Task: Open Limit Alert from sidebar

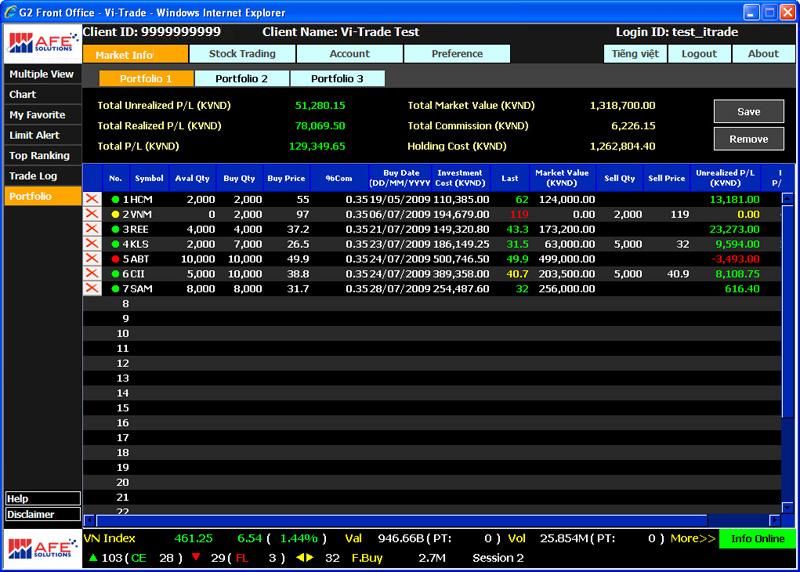Action: pyautogui.click(x=42, y=135)
